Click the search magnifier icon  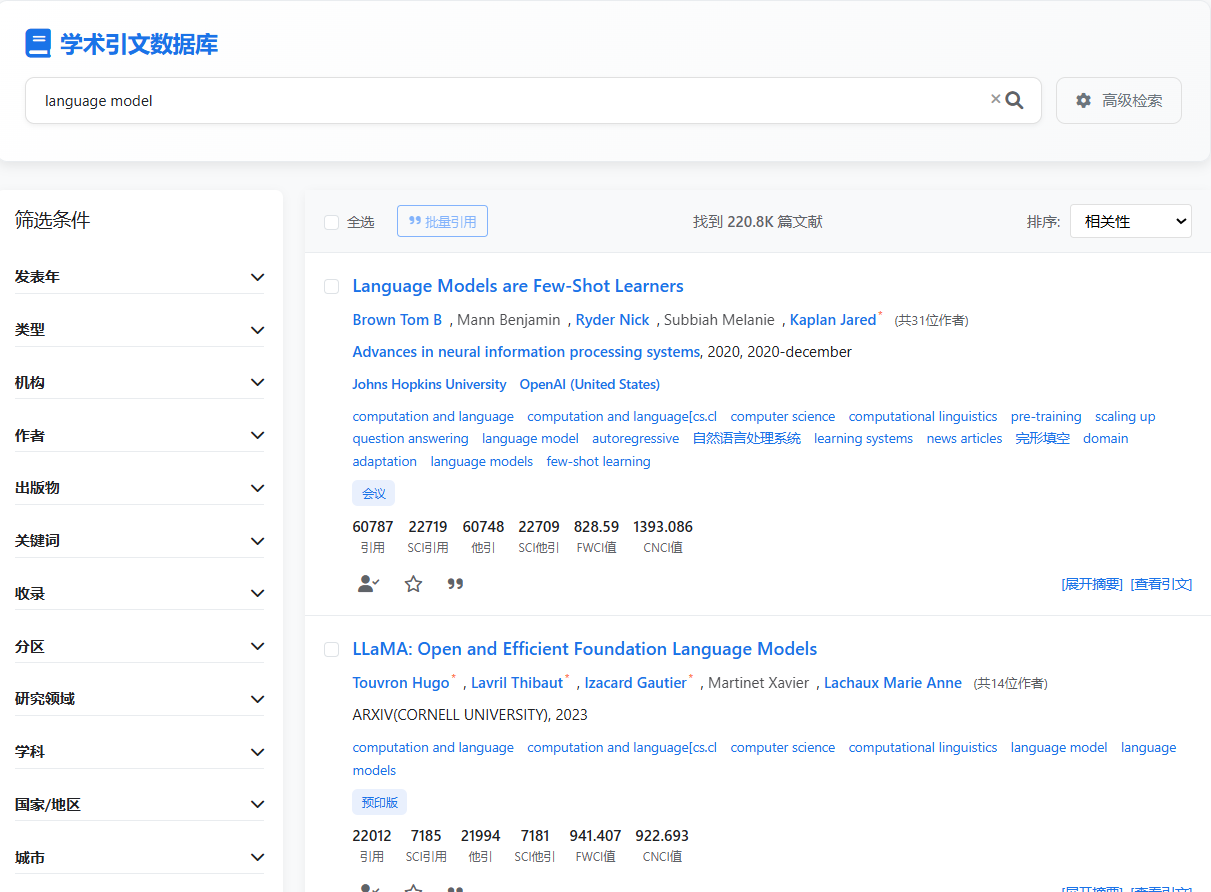coord(1015,100)
